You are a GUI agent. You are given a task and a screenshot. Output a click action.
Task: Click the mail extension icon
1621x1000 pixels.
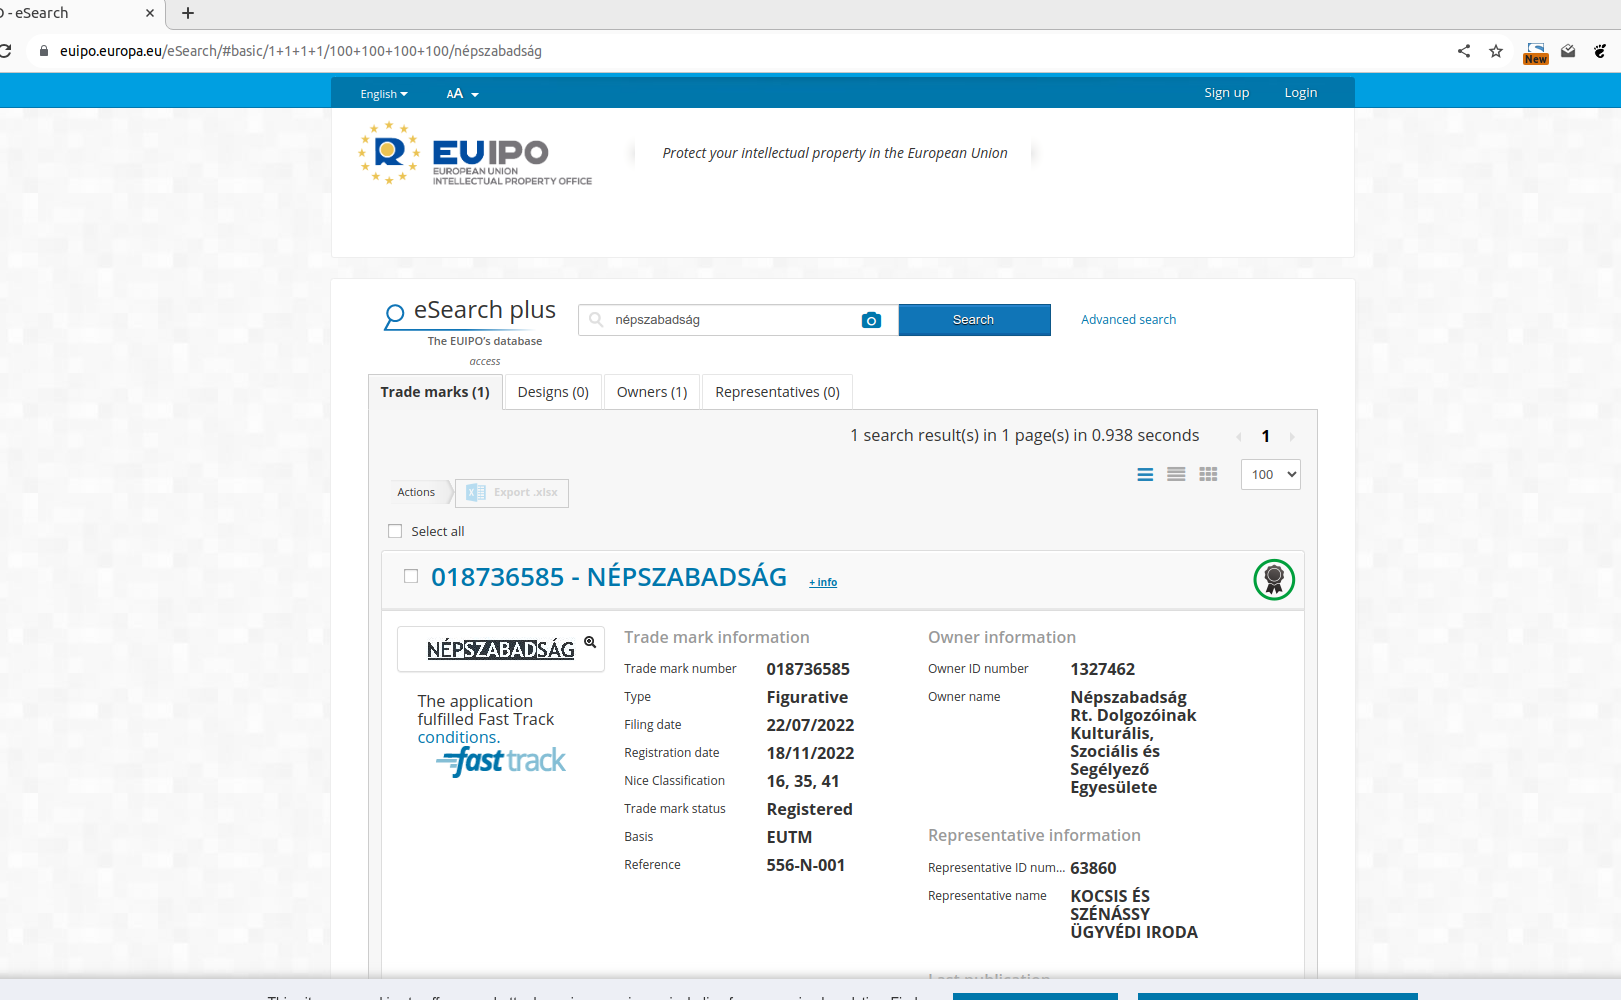[1568, 51]
